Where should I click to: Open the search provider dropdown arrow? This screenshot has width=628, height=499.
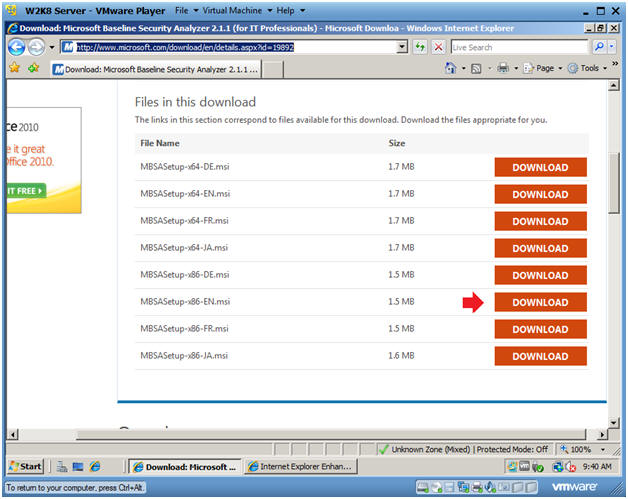pyautogui.click(x=612, y=47)
